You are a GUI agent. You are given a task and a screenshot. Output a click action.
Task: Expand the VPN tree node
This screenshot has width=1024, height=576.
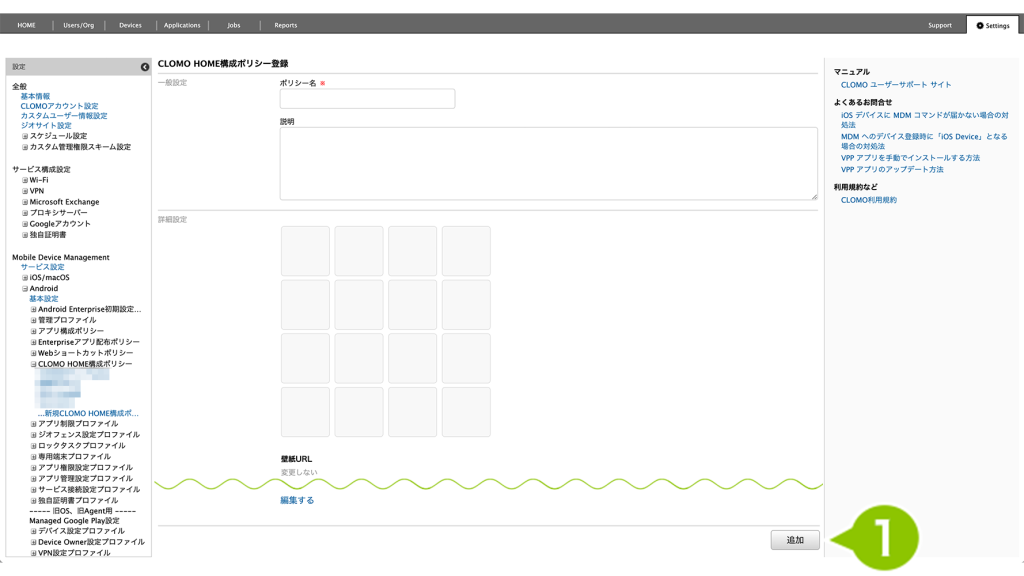click(x=25, y=191)
